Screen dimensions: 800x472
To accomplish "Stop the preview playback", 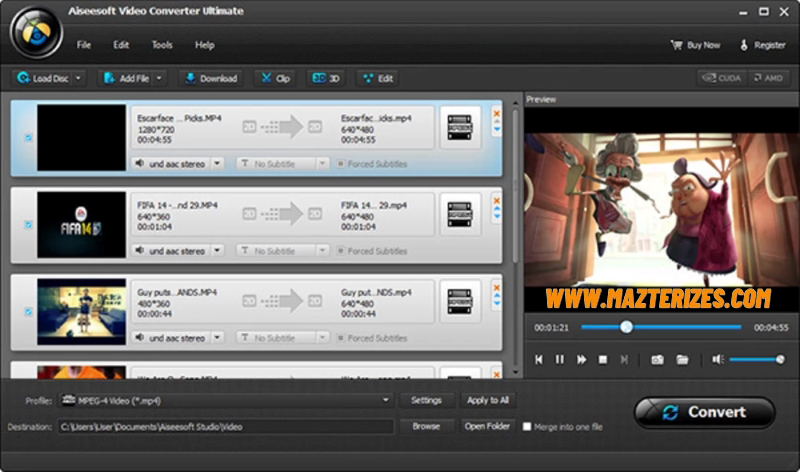I will (603, 360).
